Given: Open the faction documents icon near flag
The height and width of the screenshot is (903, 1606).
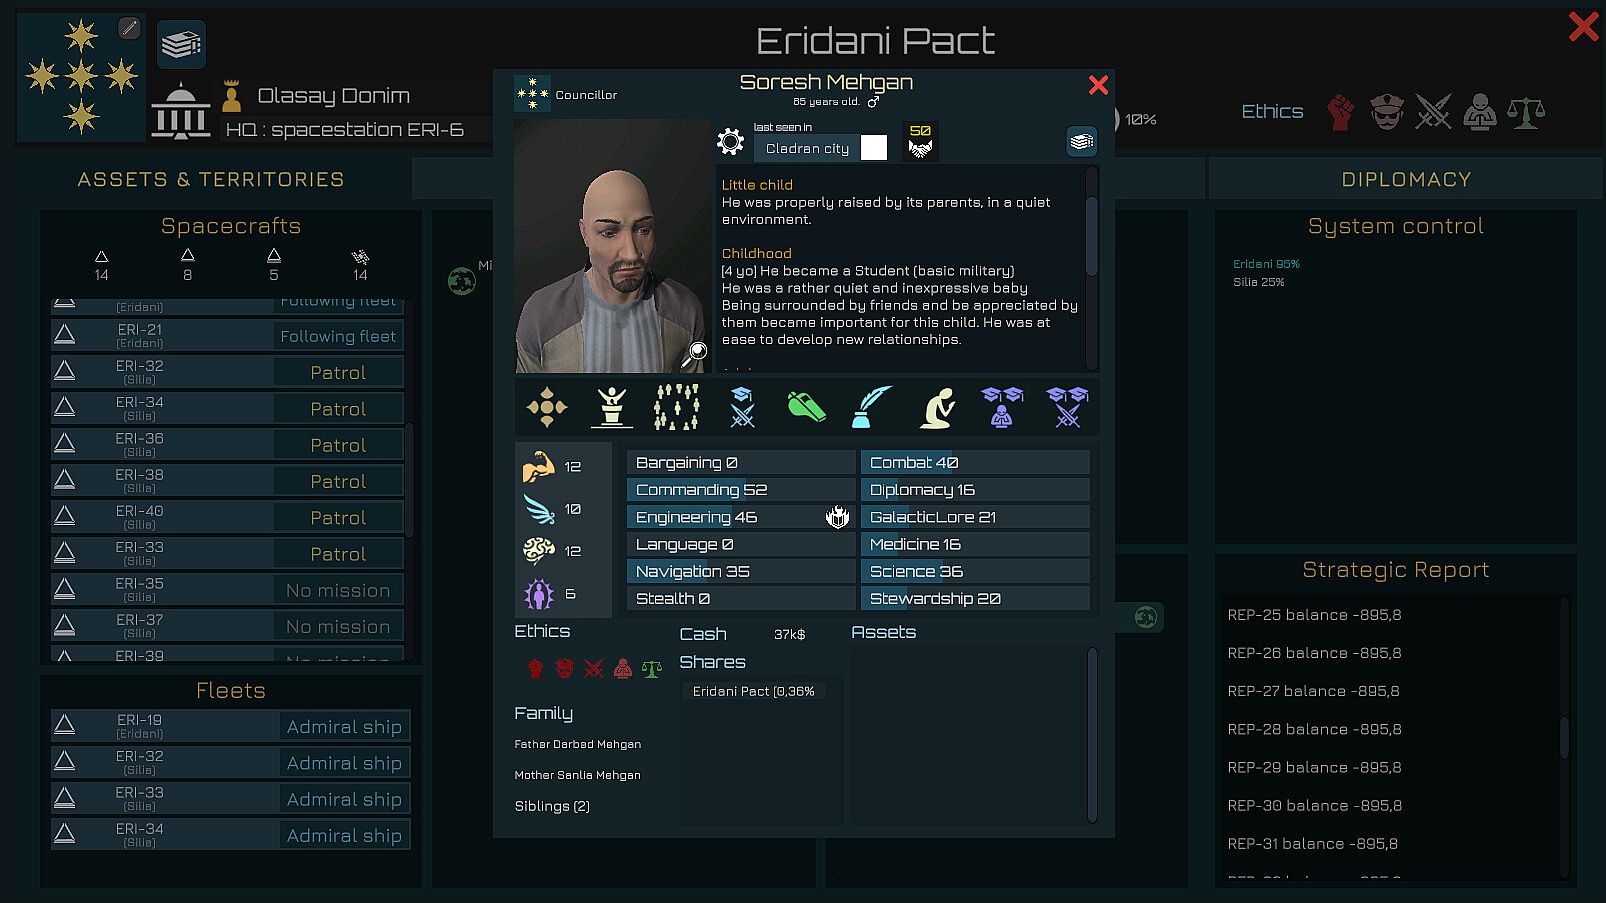Looking at the screenshot, I should [x=181, y=44].
